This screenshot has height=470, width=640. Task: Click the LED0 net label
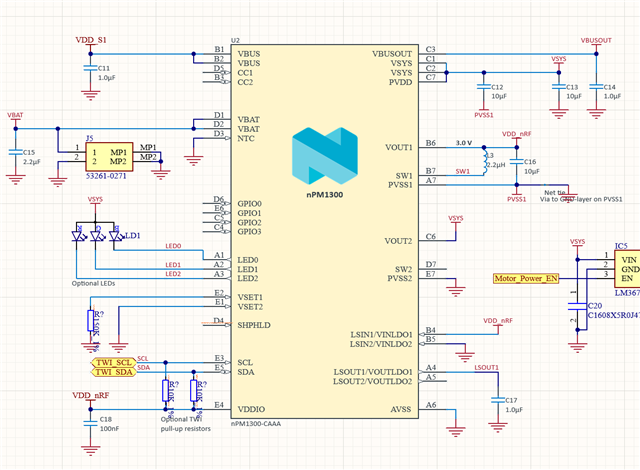[x=173, y=246]
